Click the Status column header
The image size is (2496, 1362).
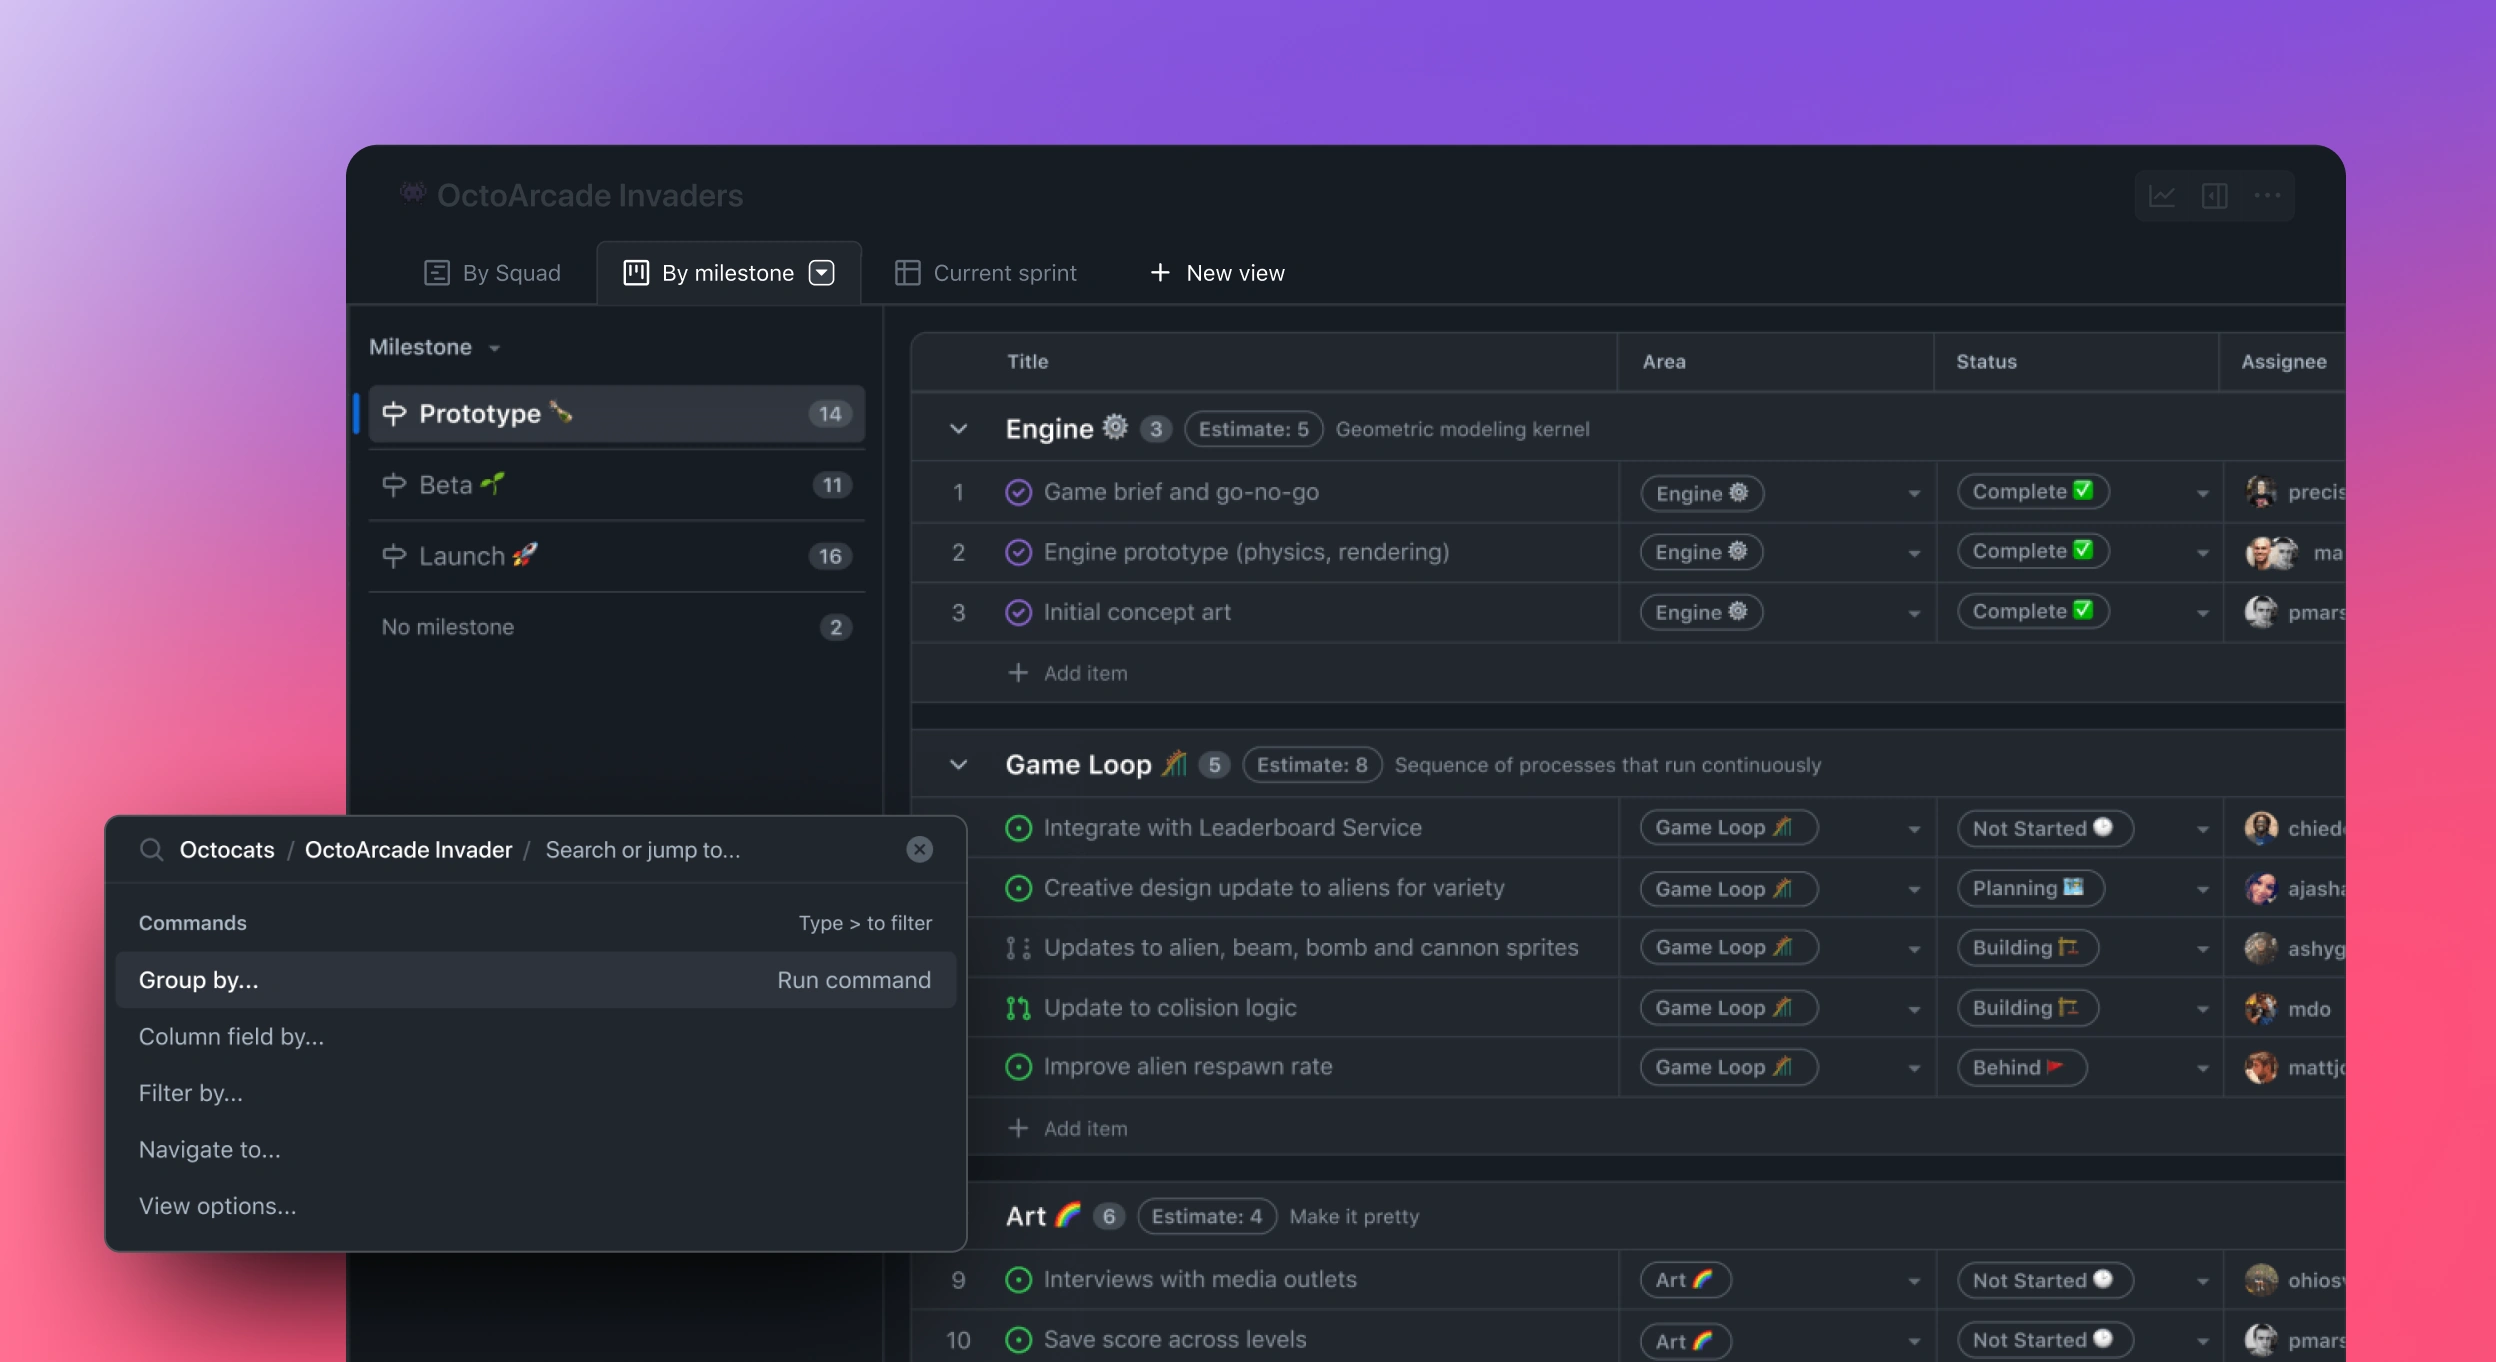click(1986, 362)
